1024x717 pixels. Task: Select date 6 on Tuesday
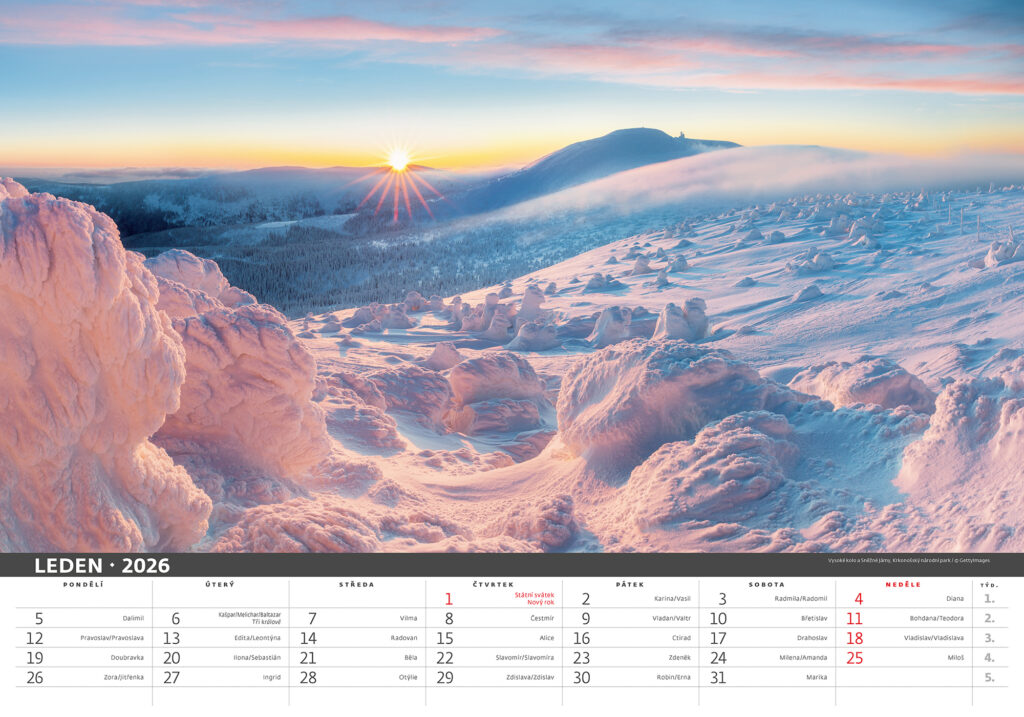(x=175, y=619)
